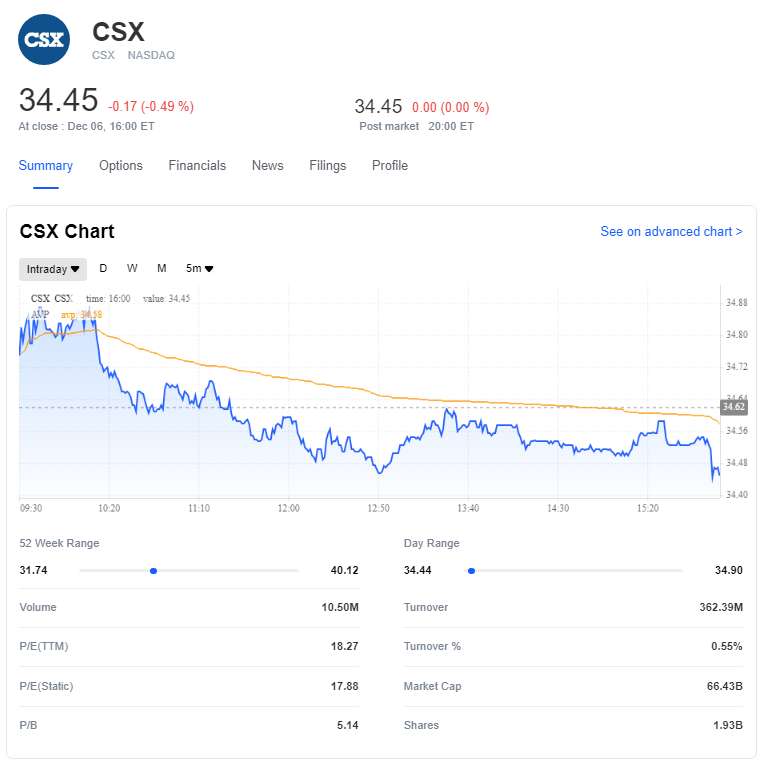Click the 52 Week Range slider dot
The image size is (760, 771).
(x=153, y=571)
